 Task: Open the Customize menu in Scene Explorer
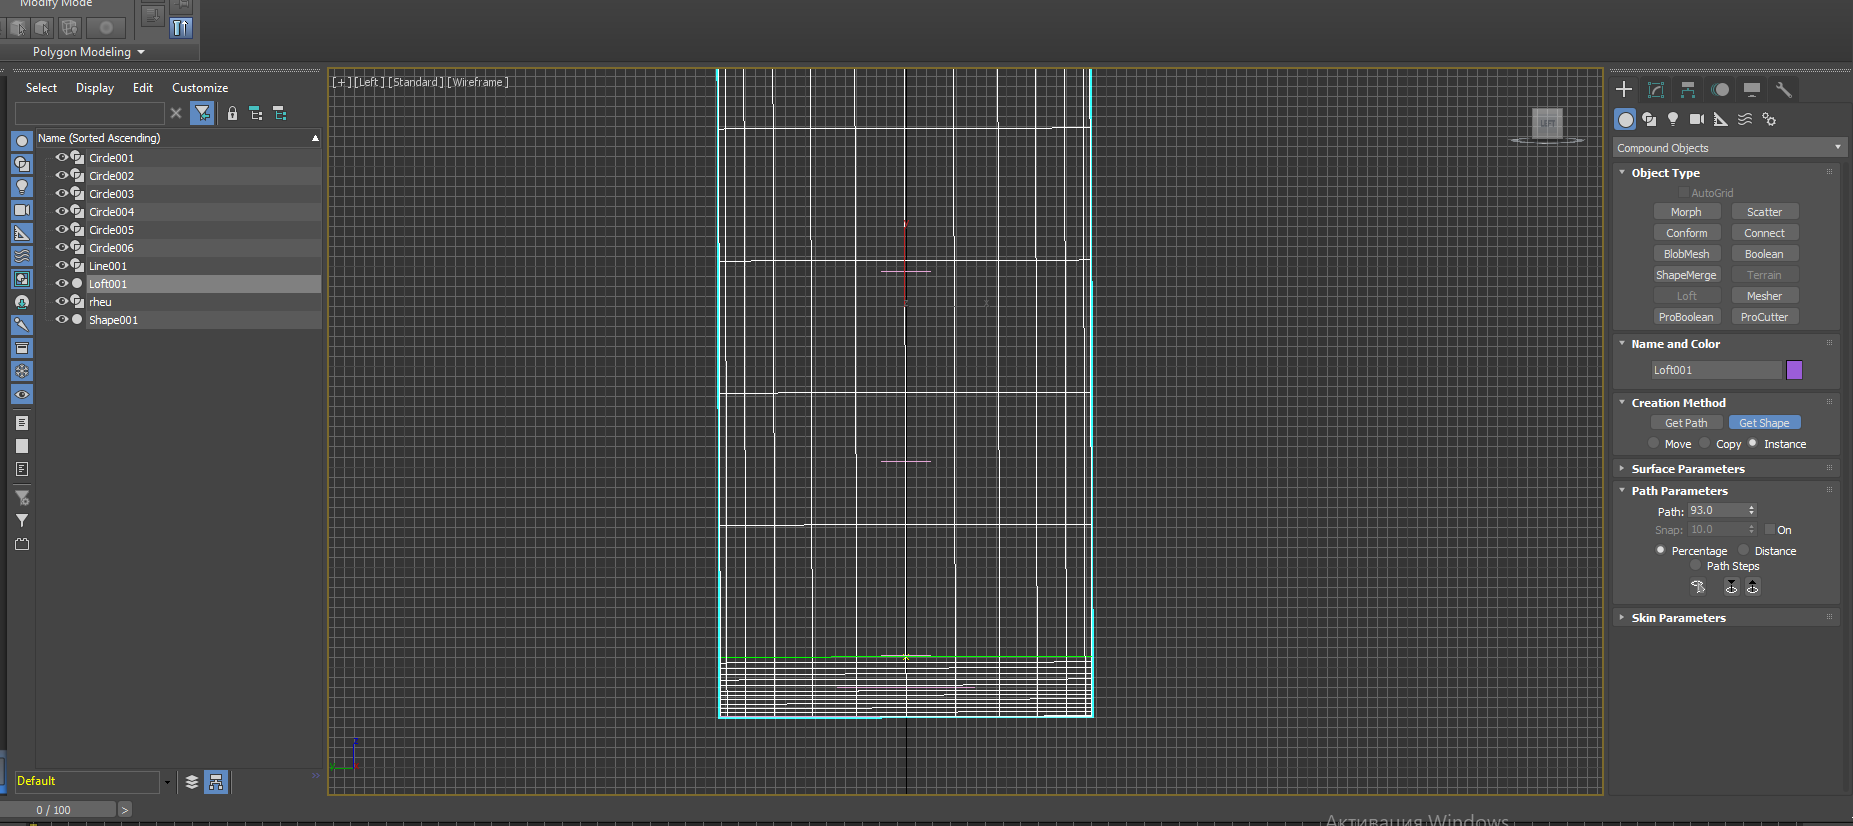click(200, 88)
